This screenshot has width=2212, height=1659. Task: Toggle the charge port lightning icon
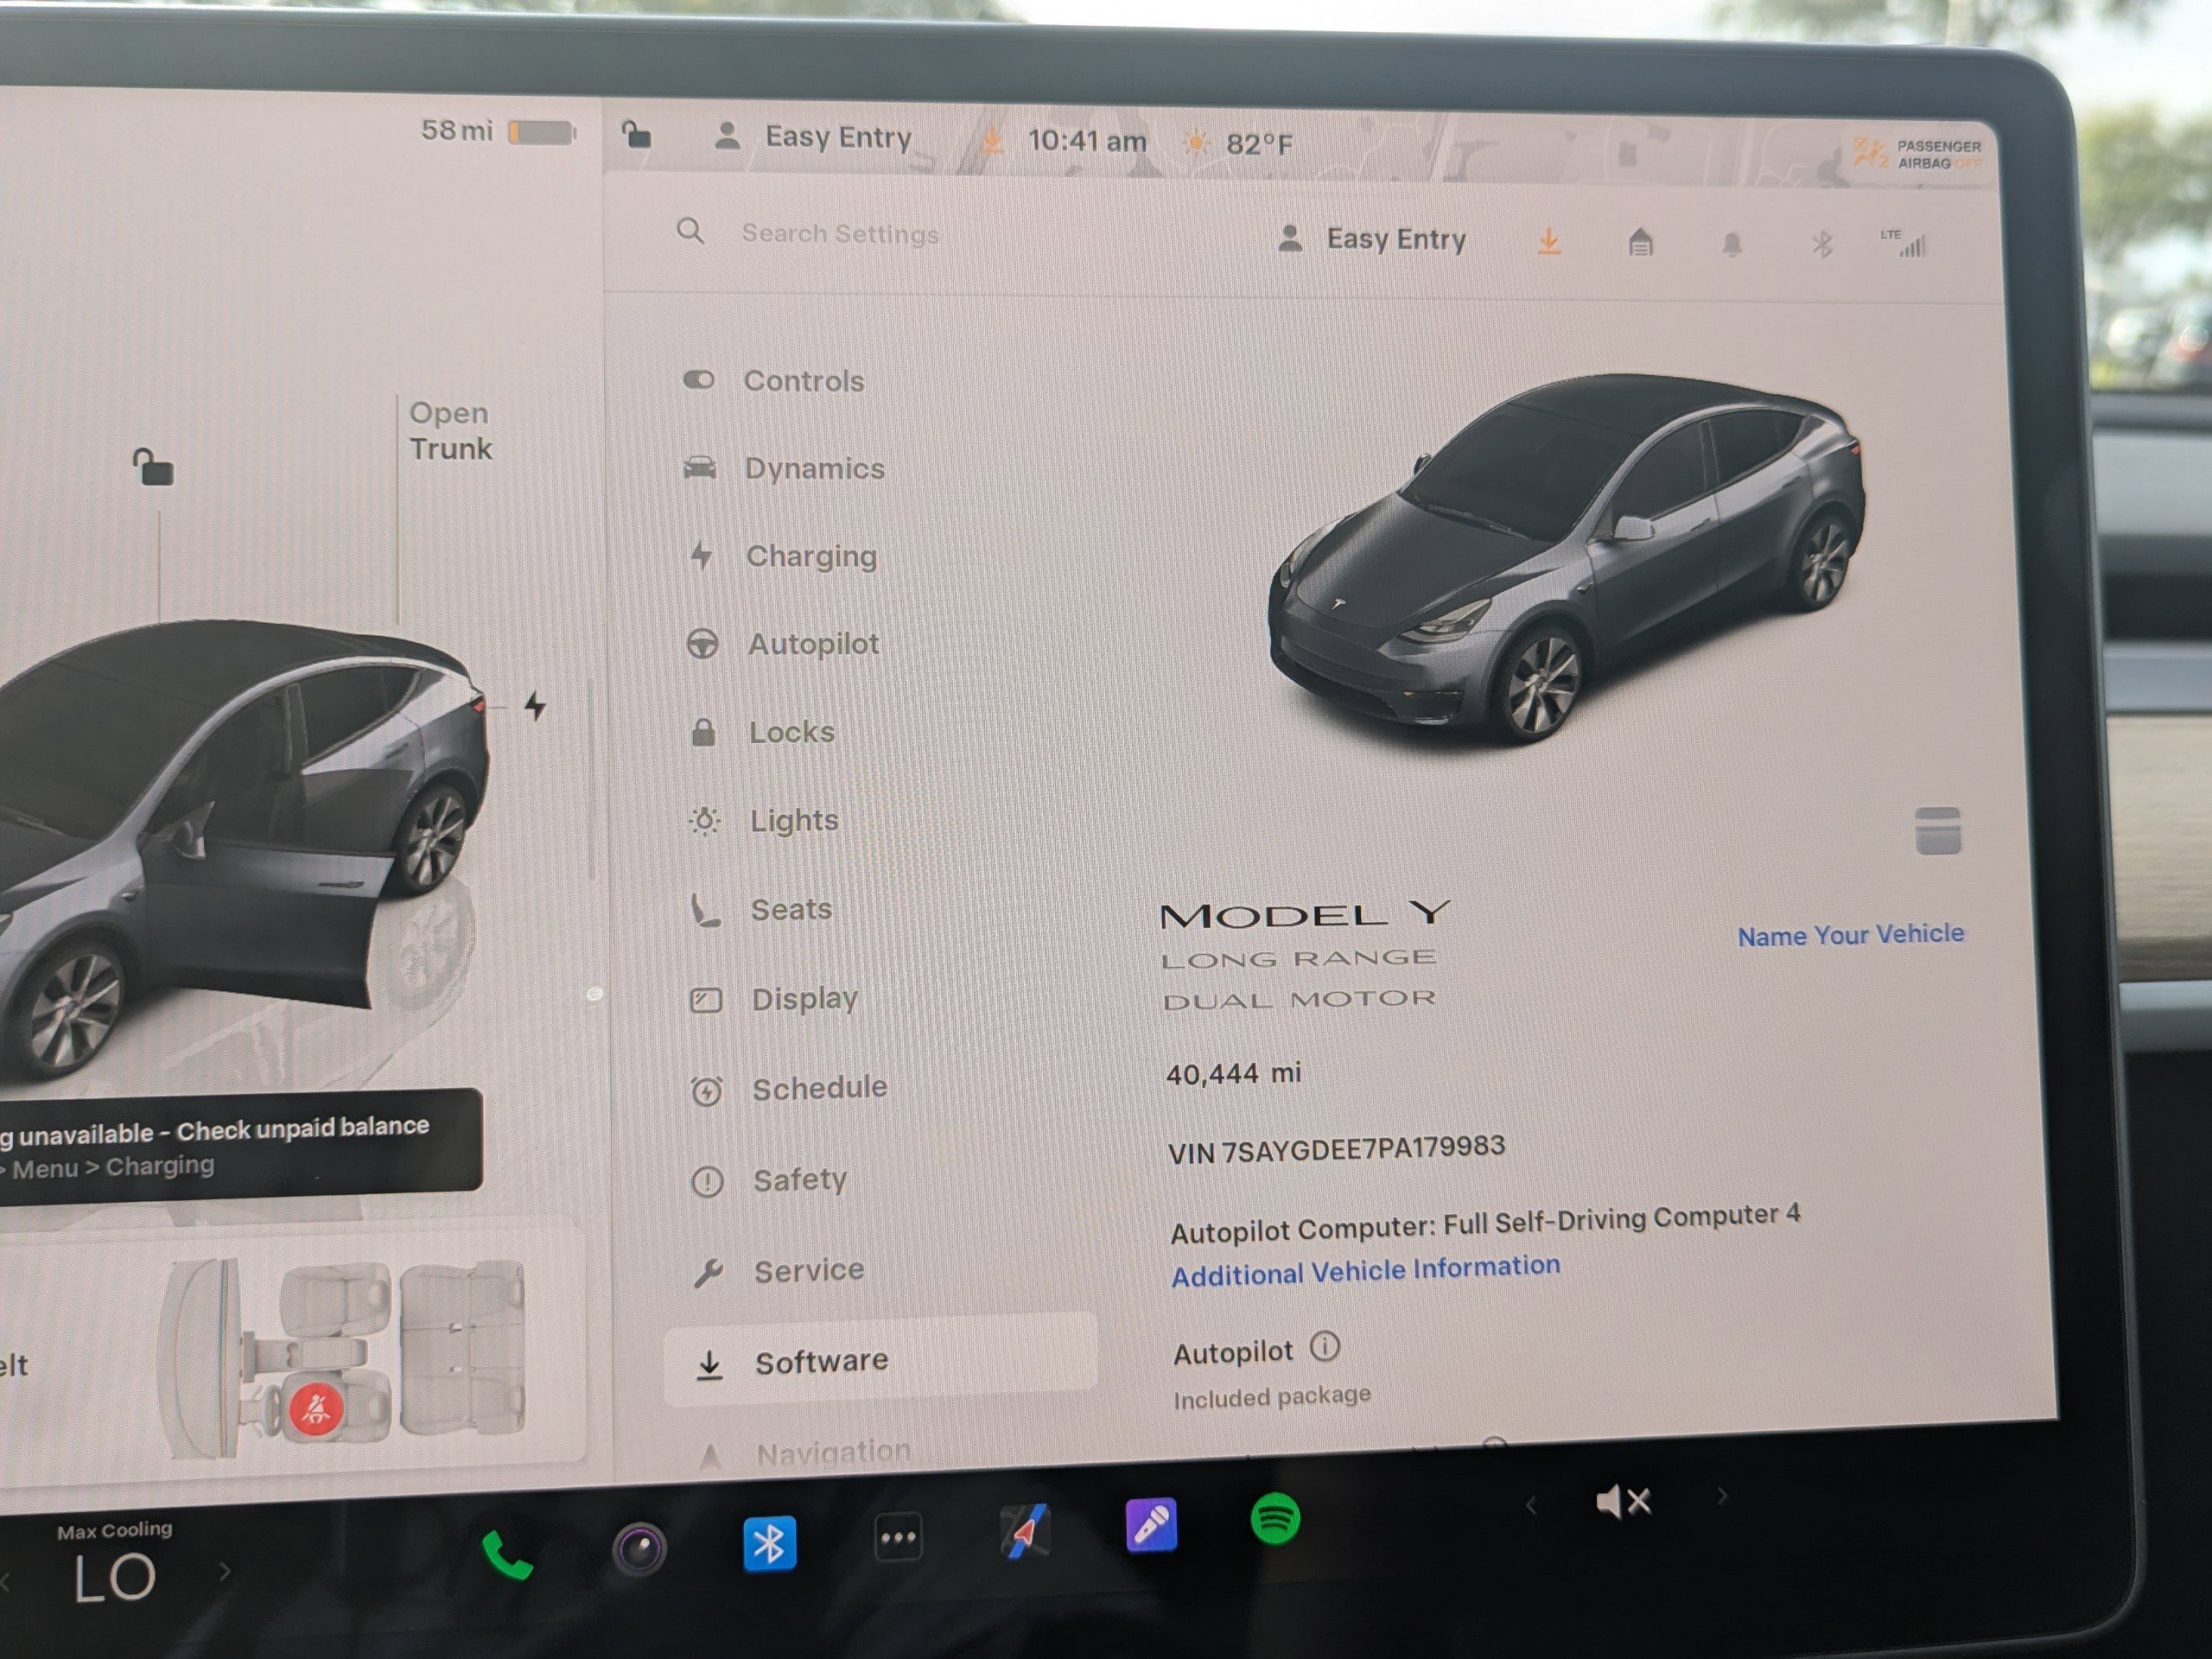coord(535,706)
